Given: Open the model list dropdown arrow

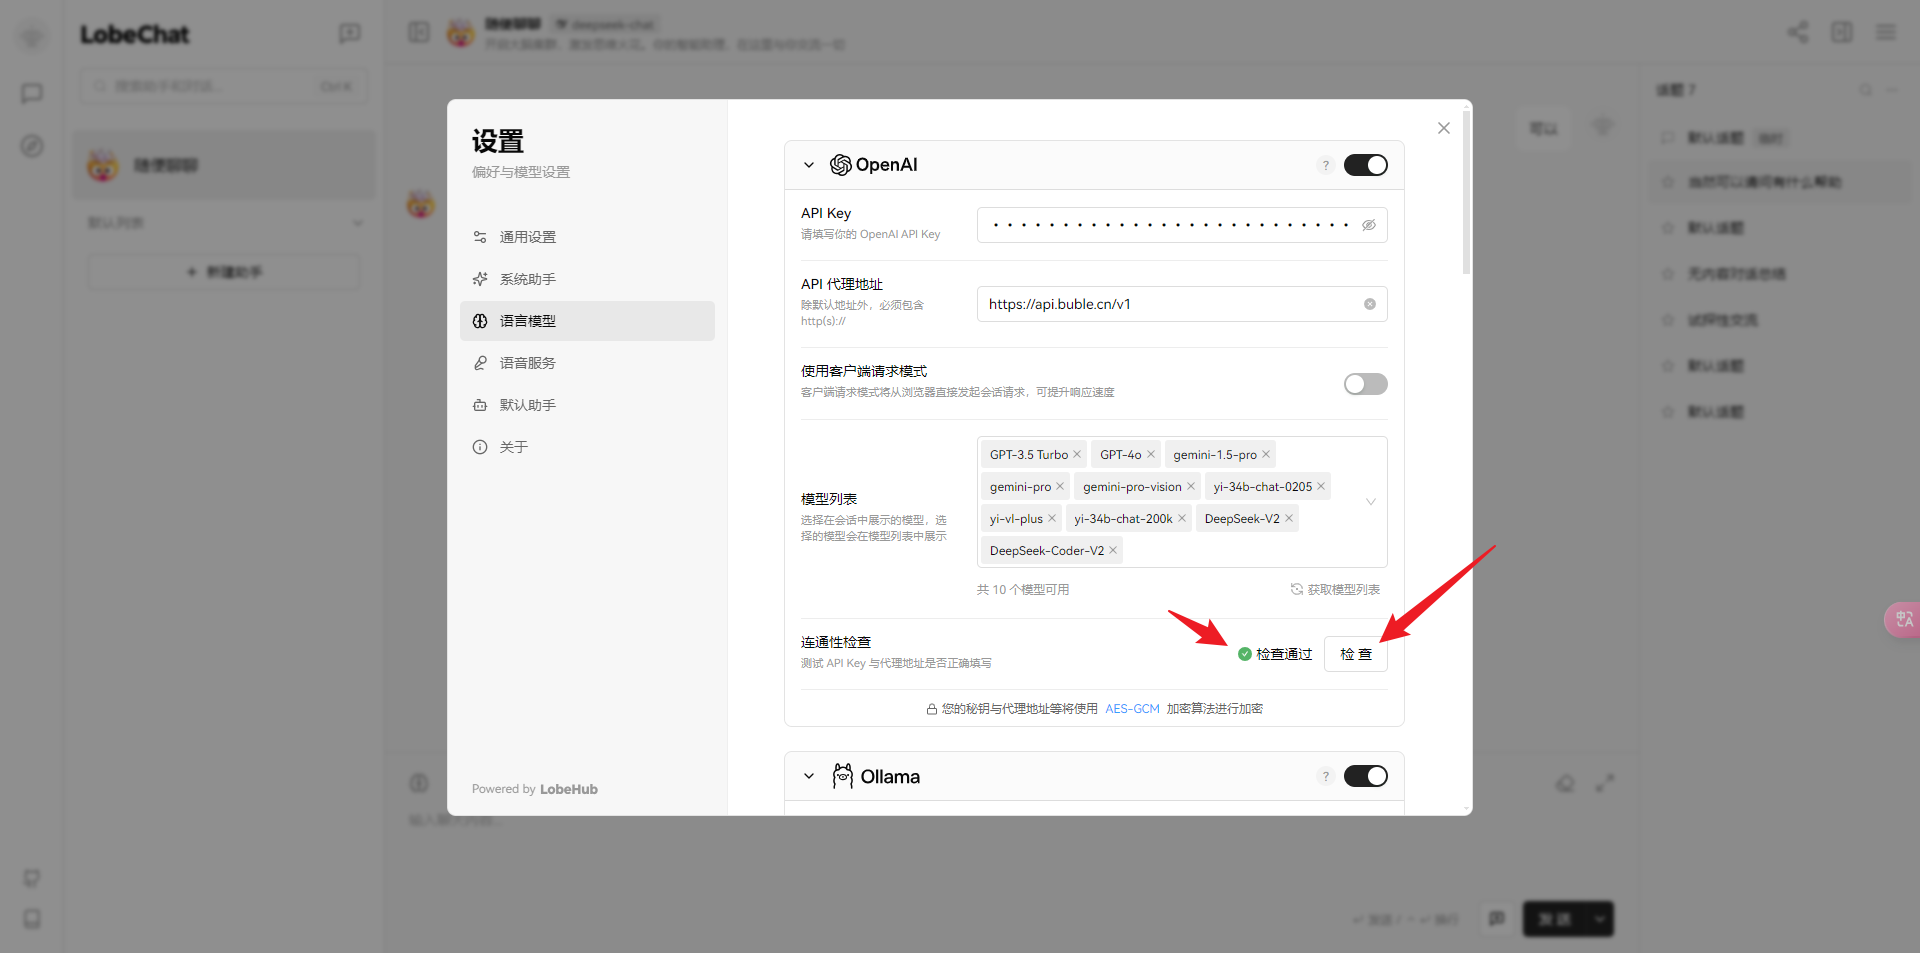Looking at the screenshot, I should click(1370, 502).
